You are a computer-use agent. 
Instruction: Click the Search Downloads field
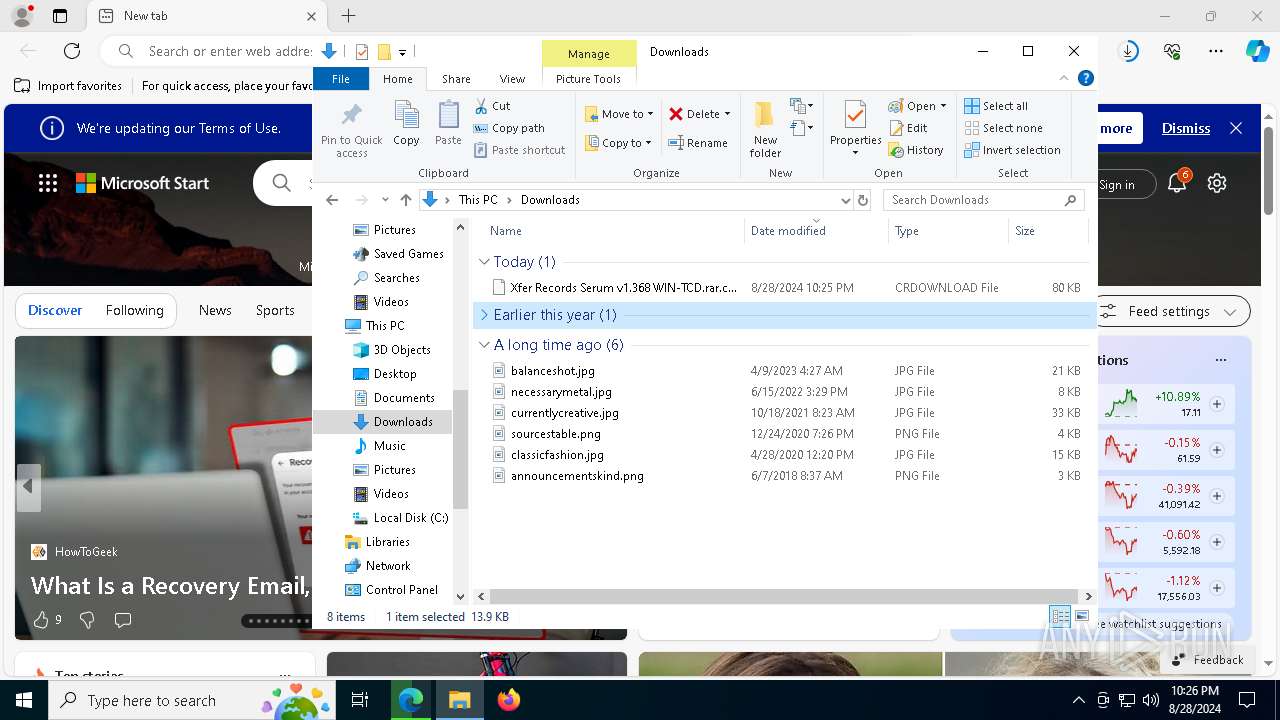pyautogui.click(x=983, y=200)
